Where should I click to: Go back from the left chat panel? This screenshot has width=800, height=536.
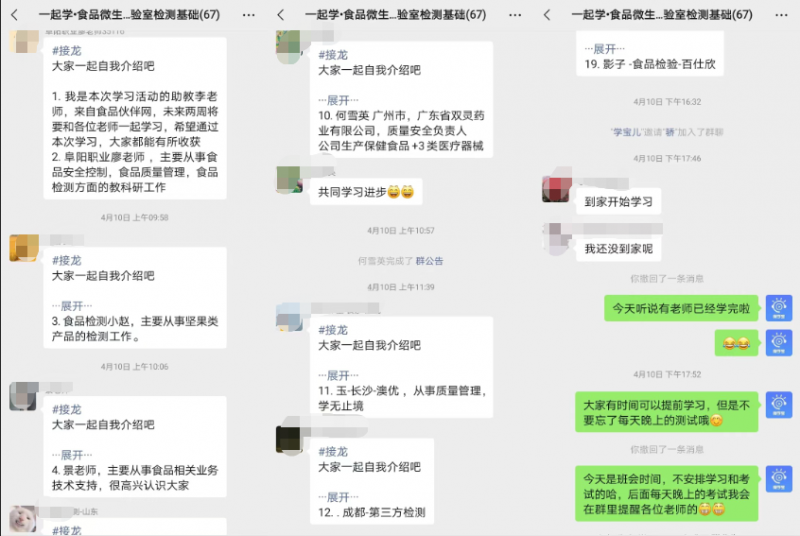coord(14,15)
